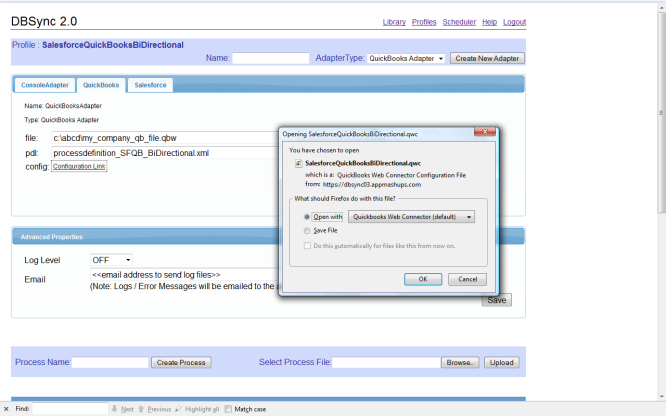The height and width of the screenshot is (416, 666).
Task: Expand the Quickbooks Web Connector application dropdown
Action: pos(411,216)
